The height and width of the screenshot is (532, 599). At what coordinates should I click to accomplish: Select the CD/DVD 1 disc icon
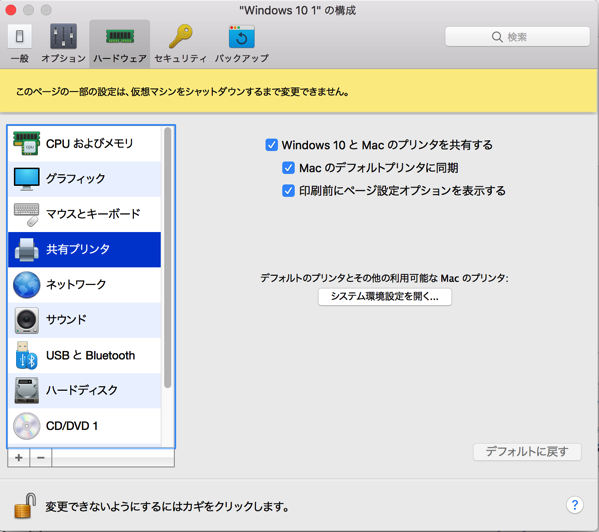pyautogui.click(x=26, y=426)
